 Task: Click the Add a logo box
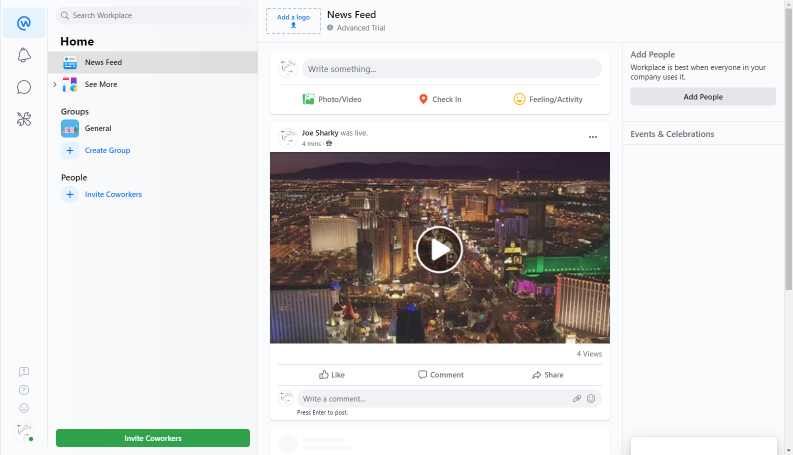pyautogui.click(x=293, y=20)
